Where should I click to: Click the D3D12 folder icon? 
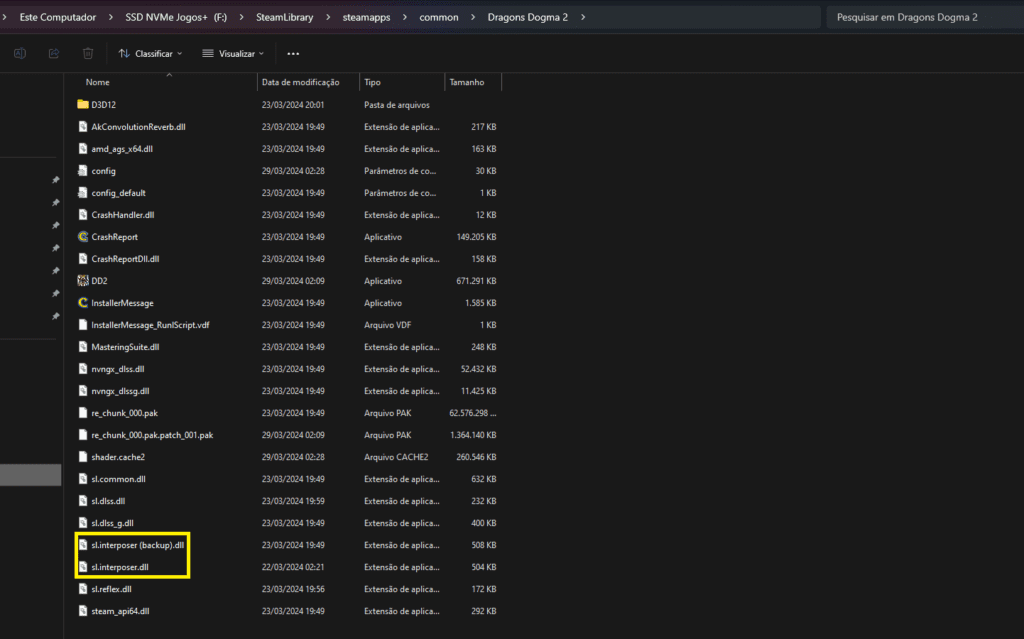(x=83, y=105)
